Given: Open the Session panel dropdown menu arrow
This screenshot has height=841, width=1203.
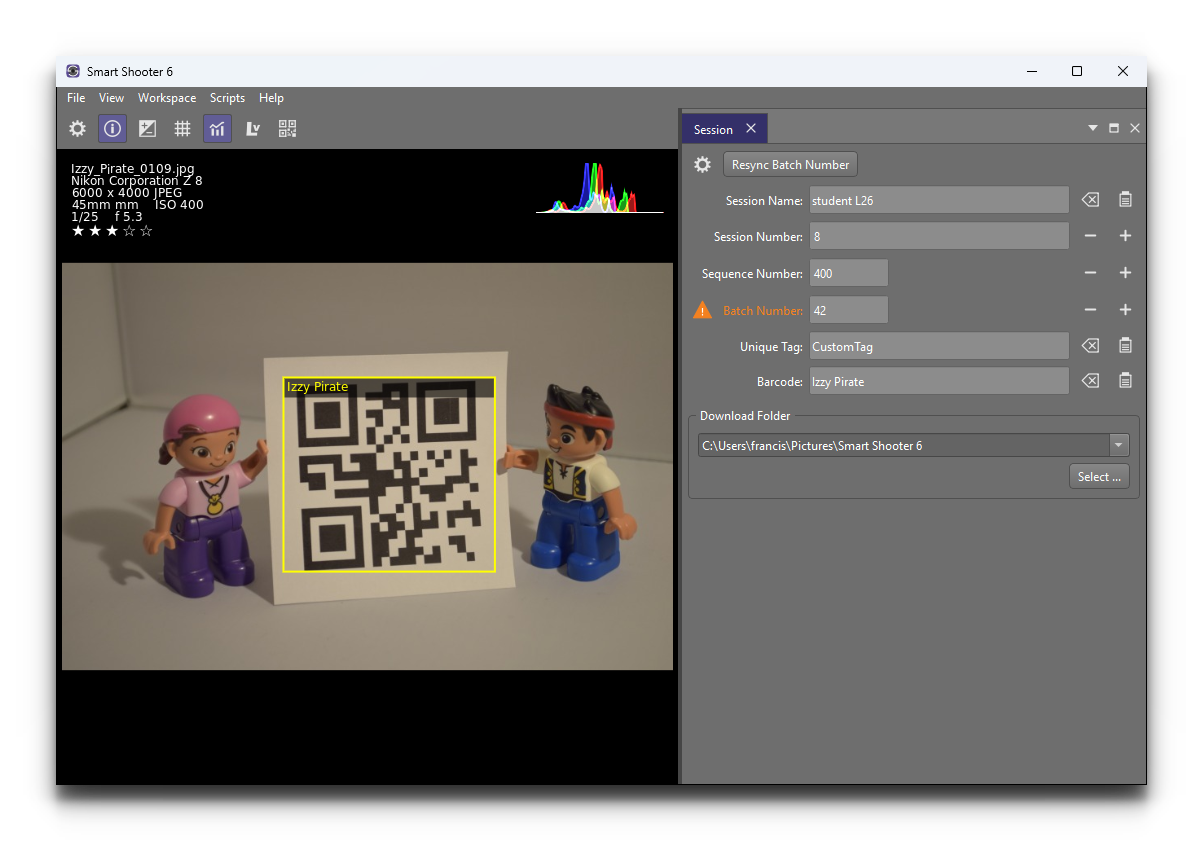Looking at the screenshot, I should pos(1093,129).
